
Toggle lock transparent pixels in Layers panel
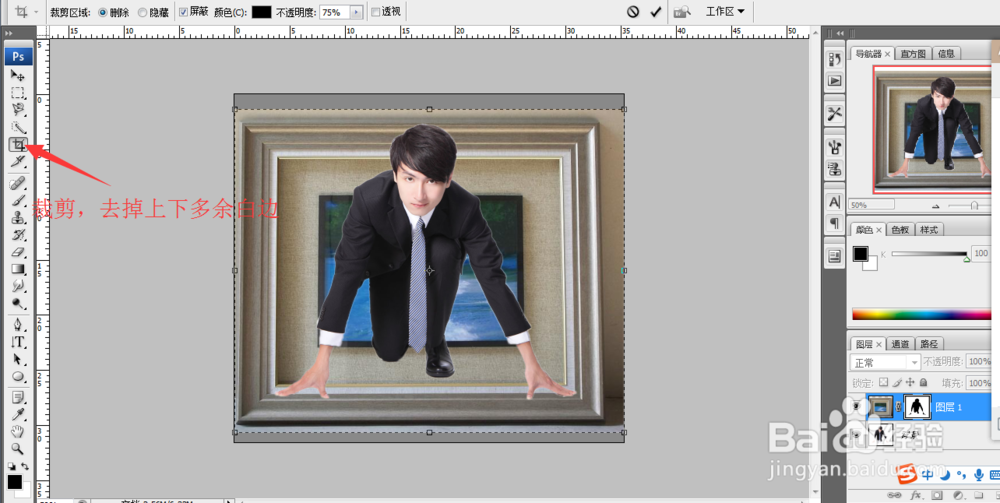[x=883, y=383]
